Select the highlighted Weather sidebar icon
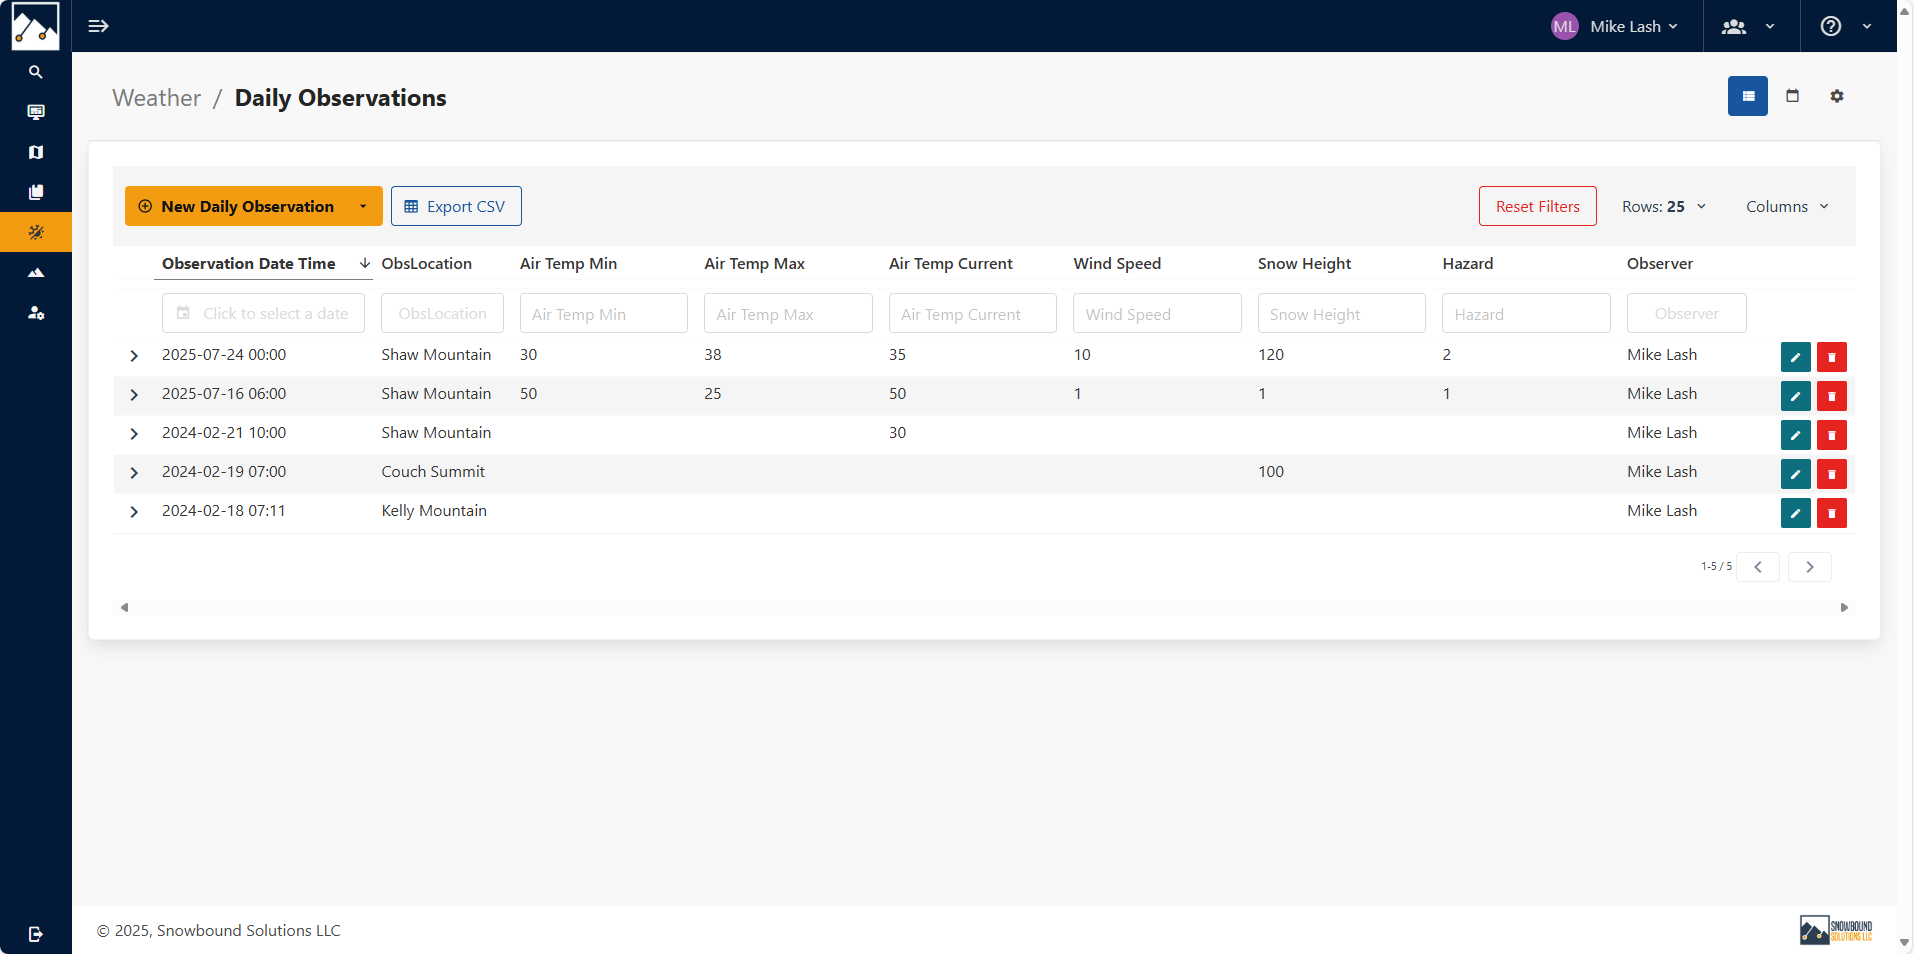Image resolution: width=1914 pixels, height=954 pixels. 36,232
